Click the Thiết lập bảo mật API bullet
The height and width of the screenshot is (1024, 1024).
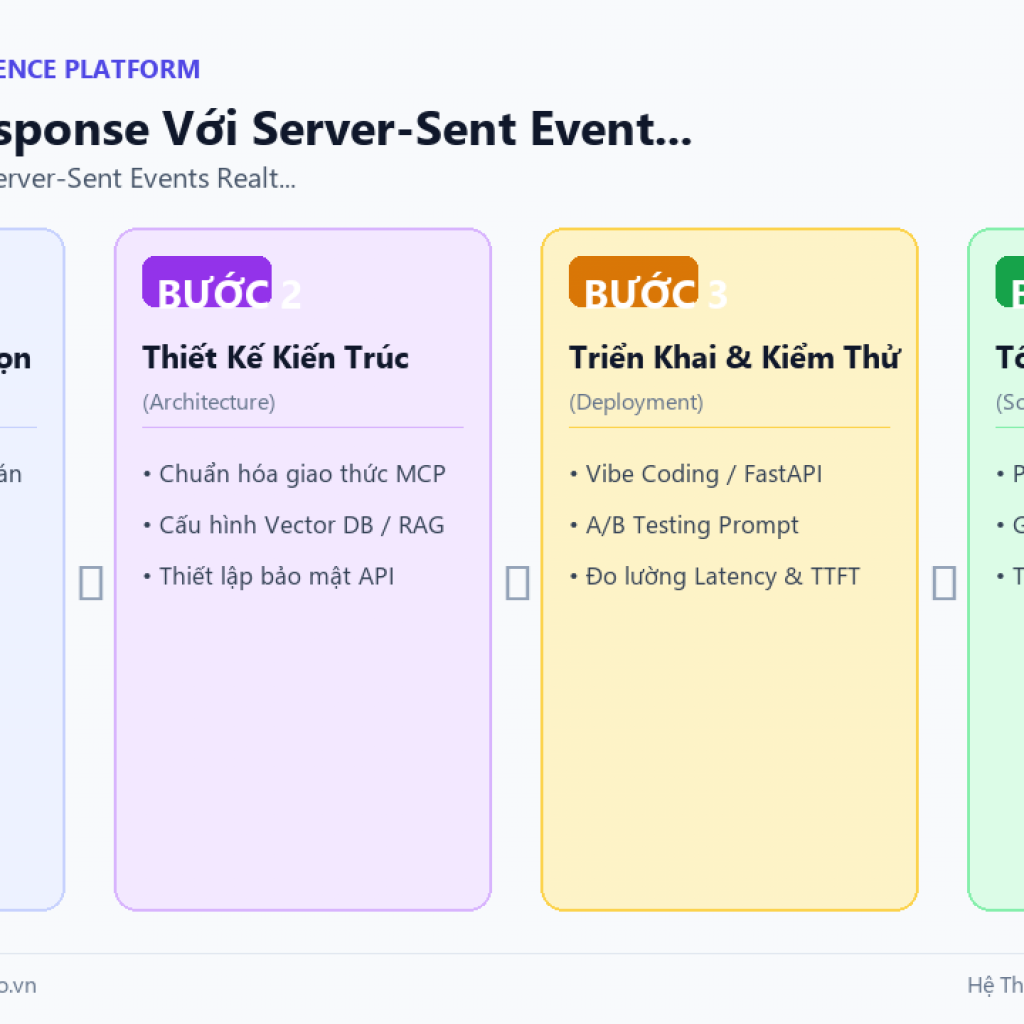coord(268,577)
